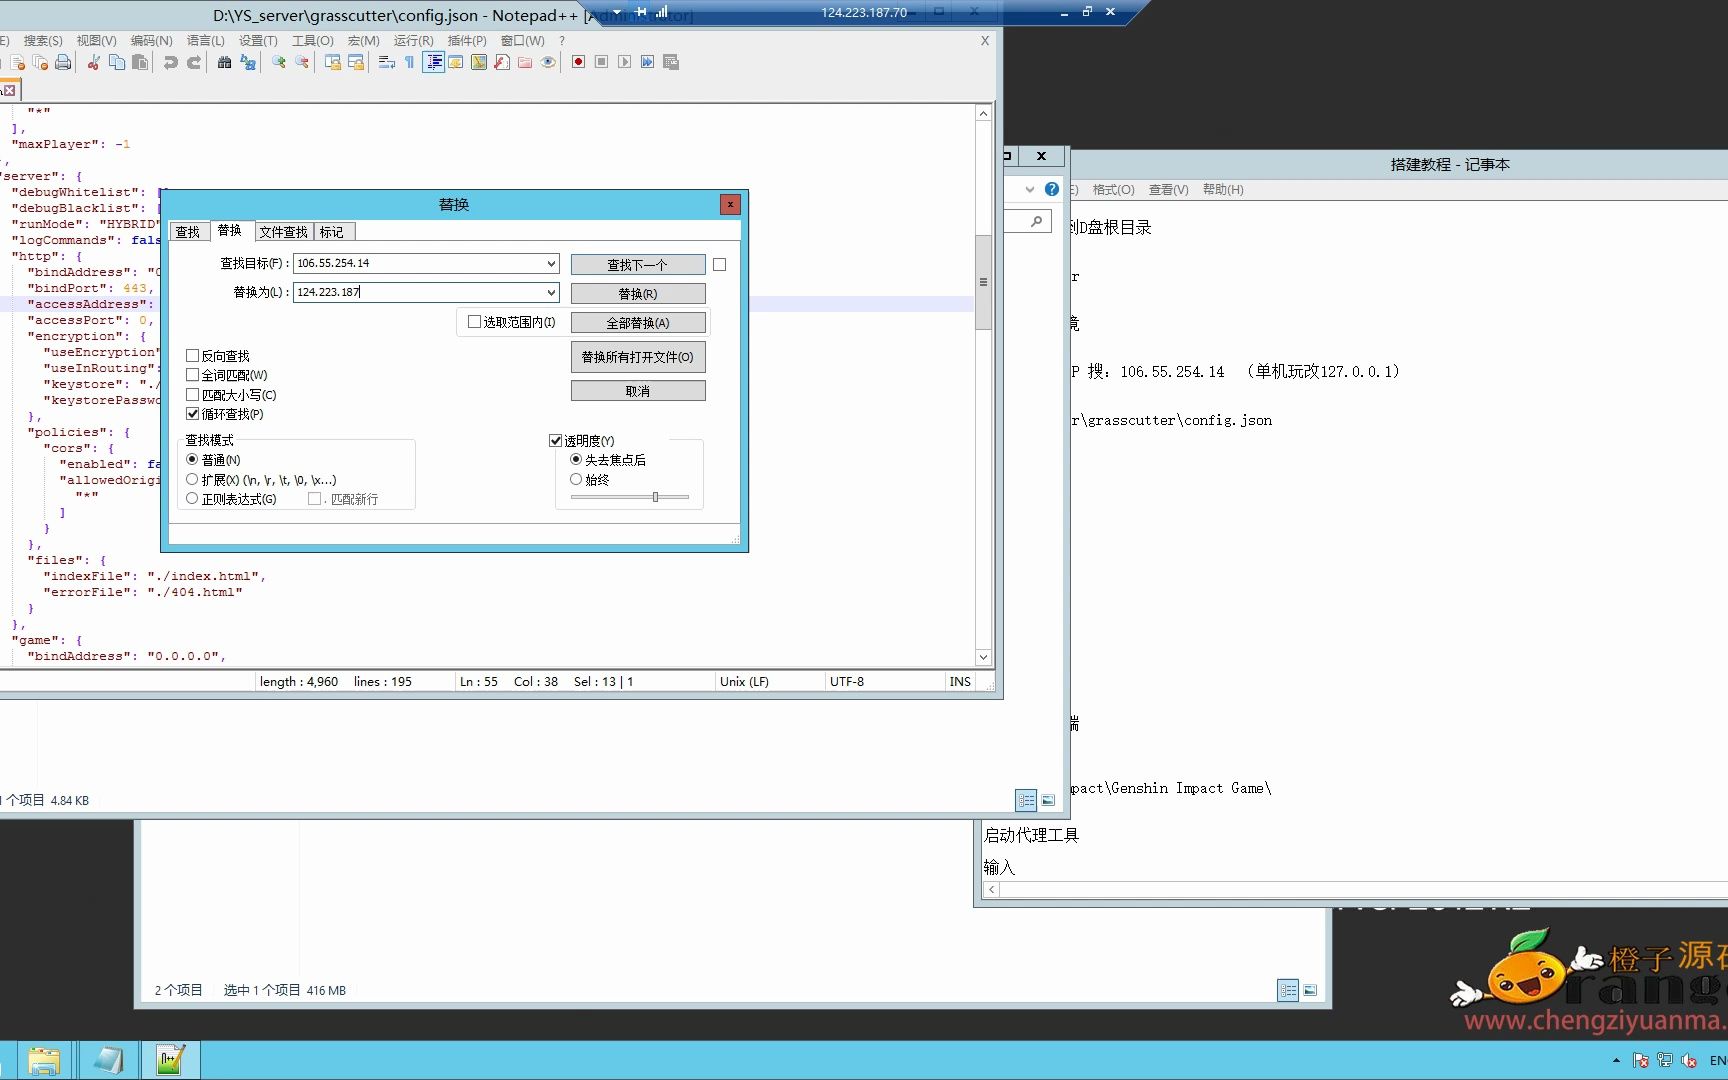Open the 语言(L) menu

[206, 41]
